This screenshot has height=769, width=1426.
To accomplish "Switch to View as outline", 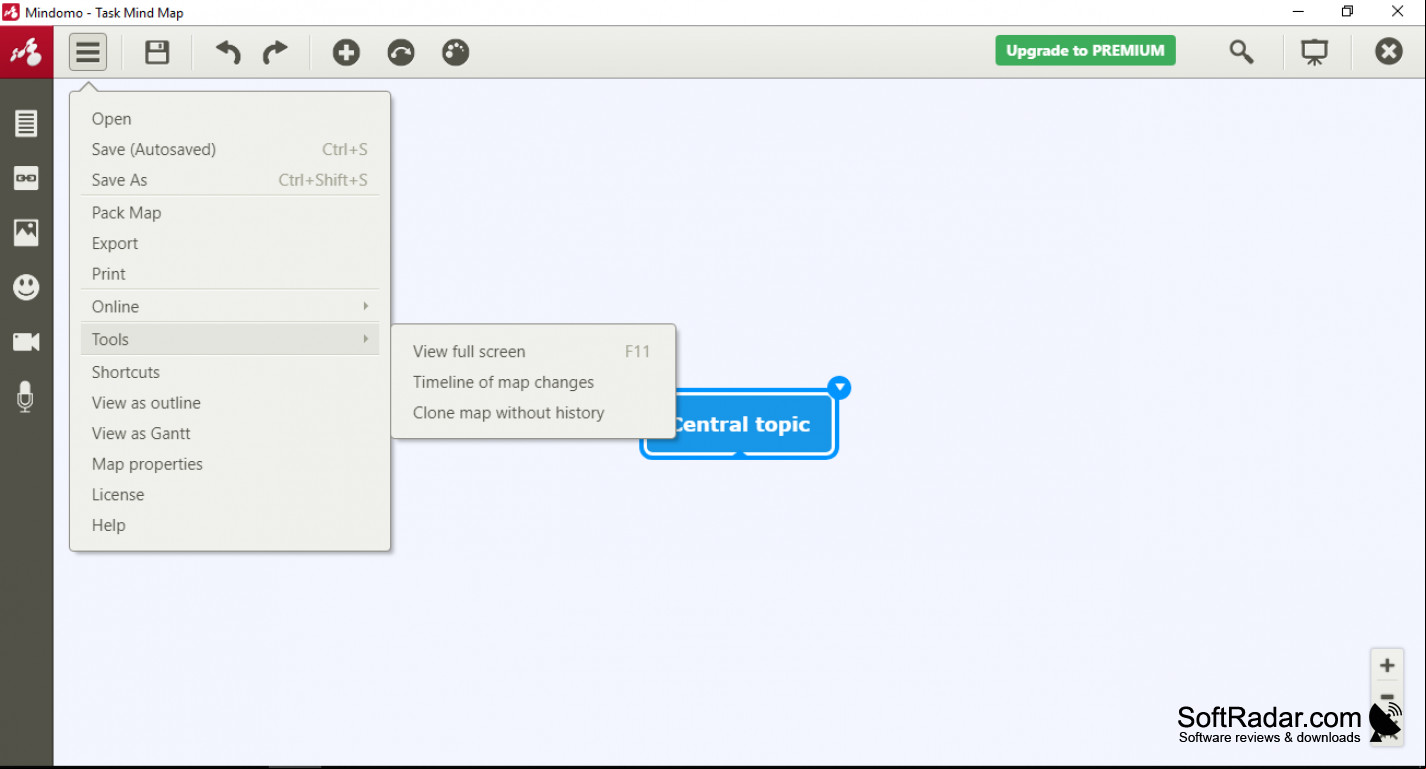I will click(229, 403).
